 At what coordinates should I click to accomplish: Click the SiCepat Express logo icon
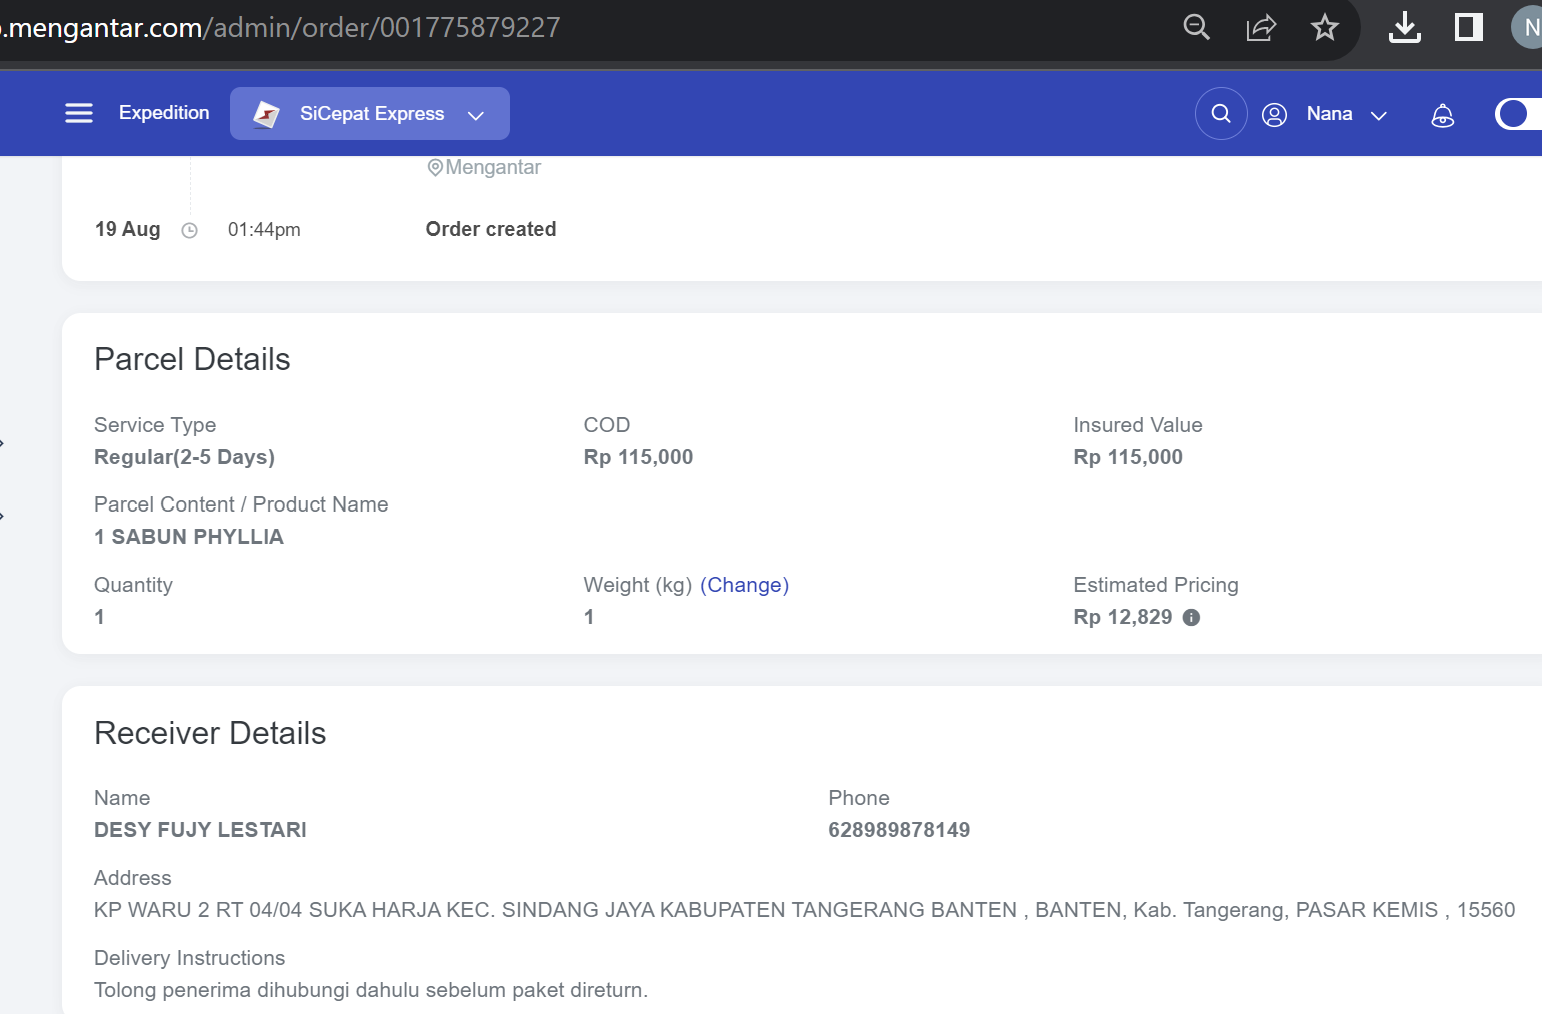click(266, 114)
